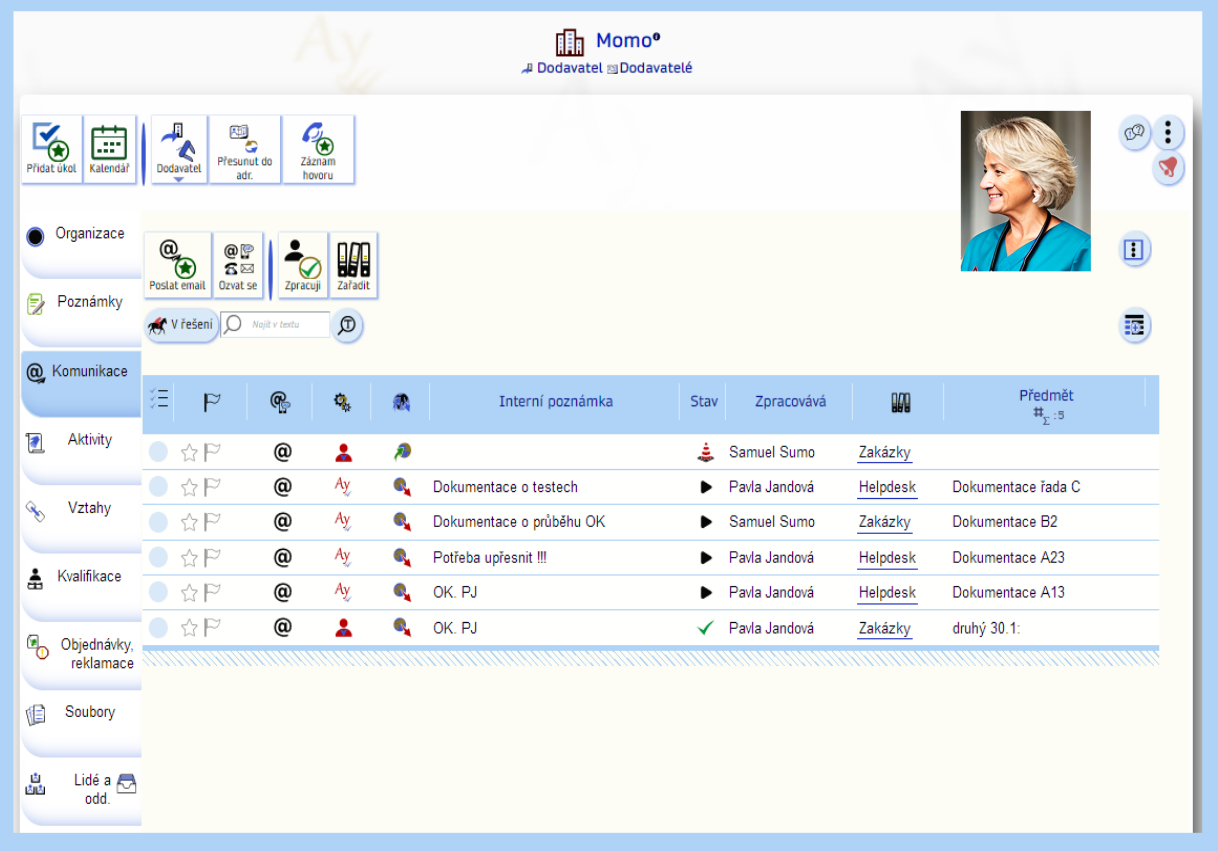Open Helpdesk link in Dokumentace řada C row
Image resolution: width=1218 pixels, height=851 pixels.
click(x=887, y=487)
